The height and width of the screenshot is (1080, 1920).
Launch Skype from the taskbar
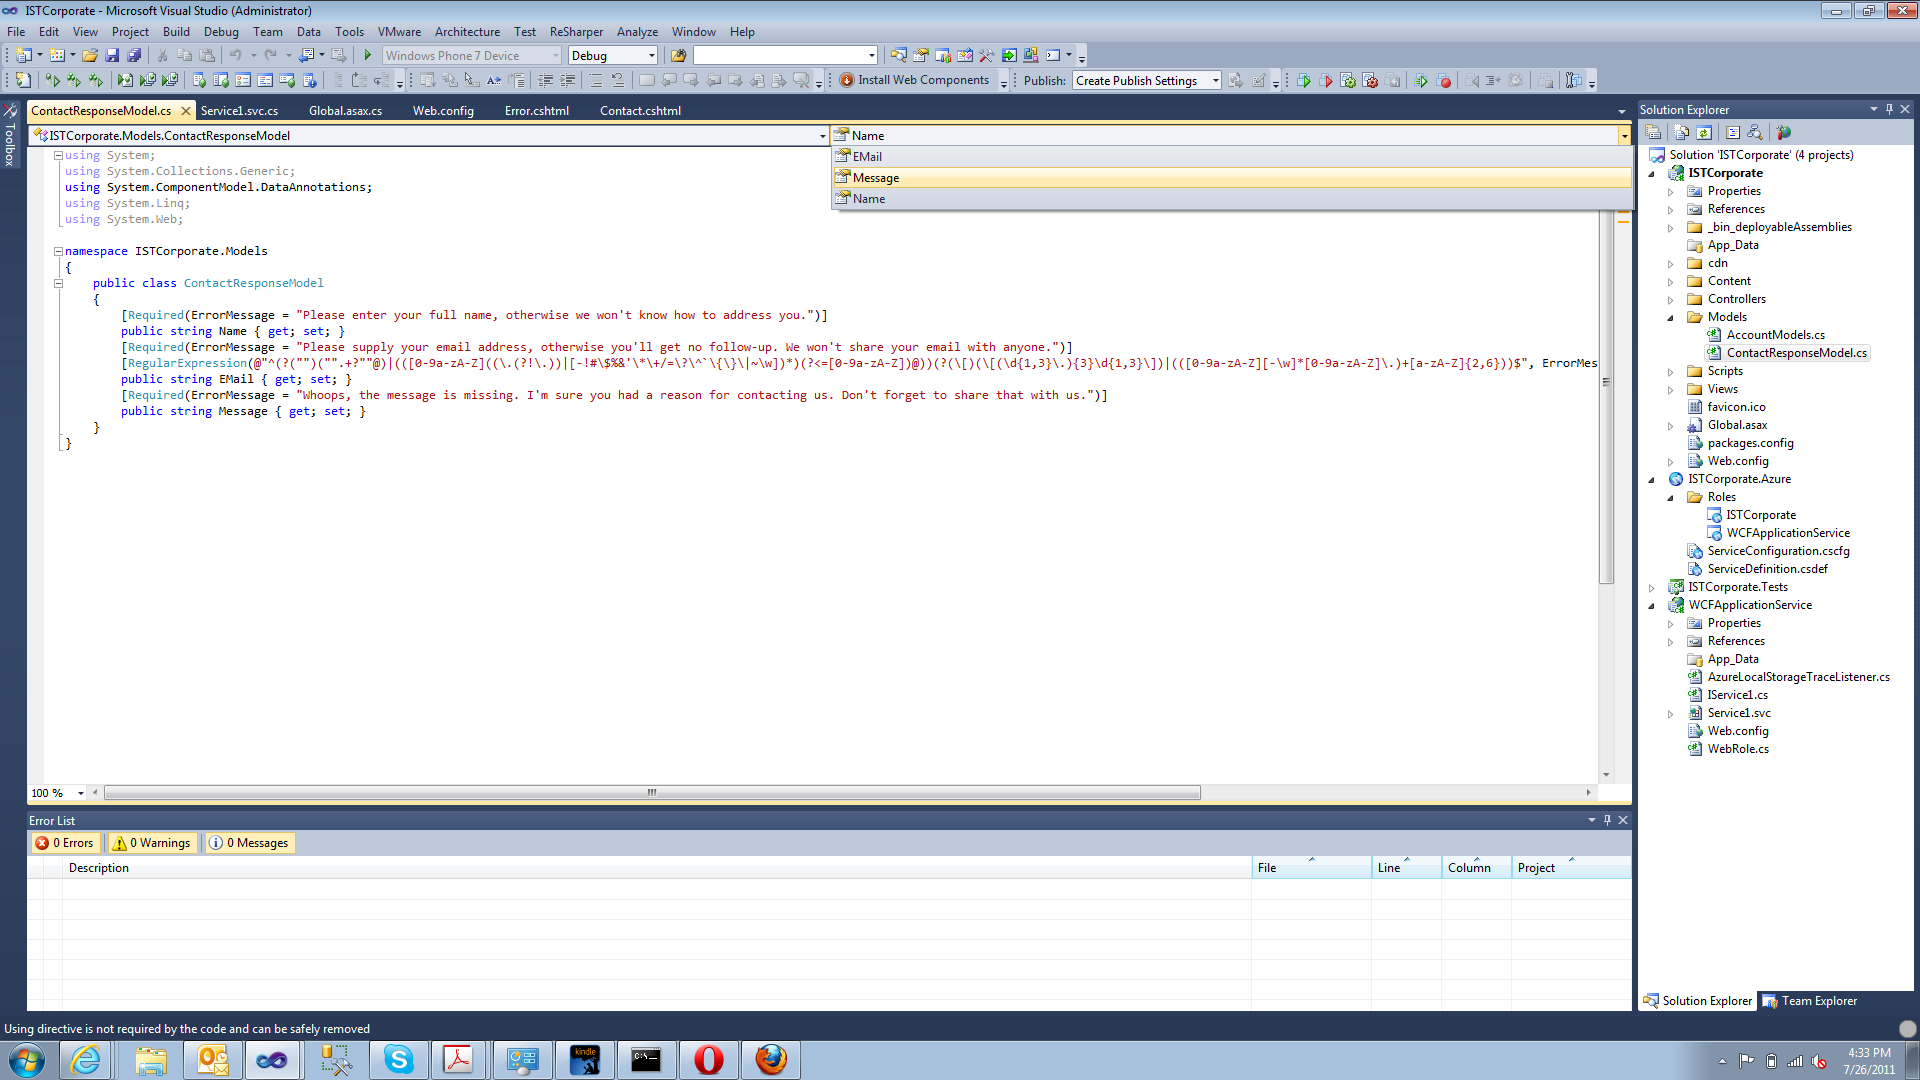click(x=398, y=1059)
